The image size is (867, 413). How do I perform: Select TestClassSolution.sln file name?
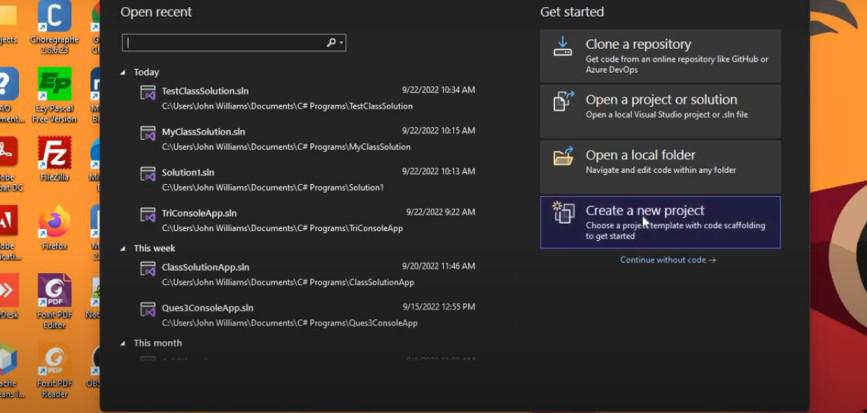click(x=205, y=91)
